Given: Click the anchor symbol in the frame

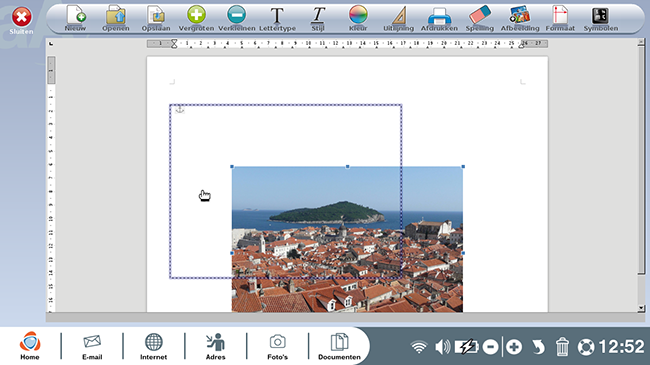Looking at the screenshot, I should click(179, 109).
